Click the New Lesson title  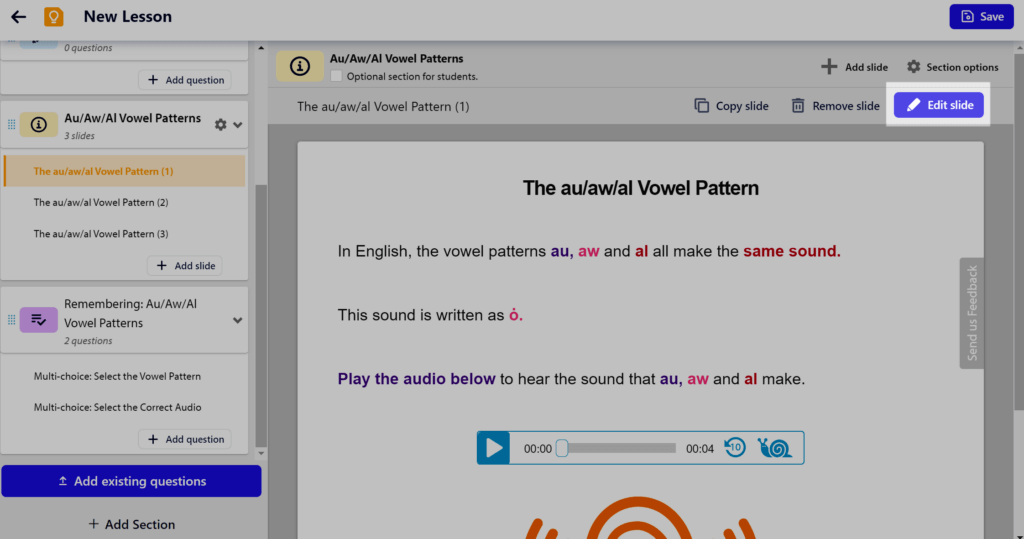pos(128,17)
